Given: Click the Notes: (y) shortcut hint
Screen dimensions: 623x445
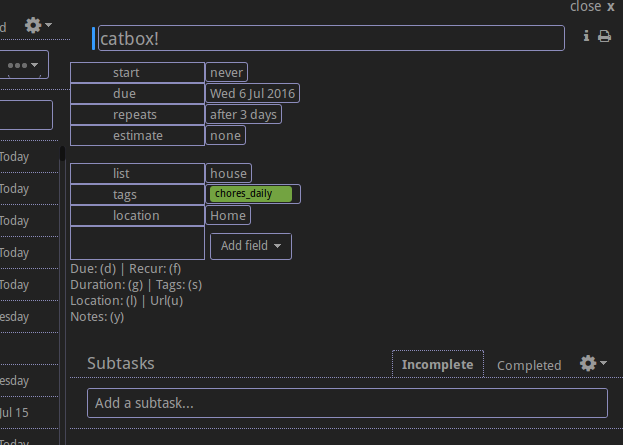Looking at the screenshot, I should tap(97, 317).
